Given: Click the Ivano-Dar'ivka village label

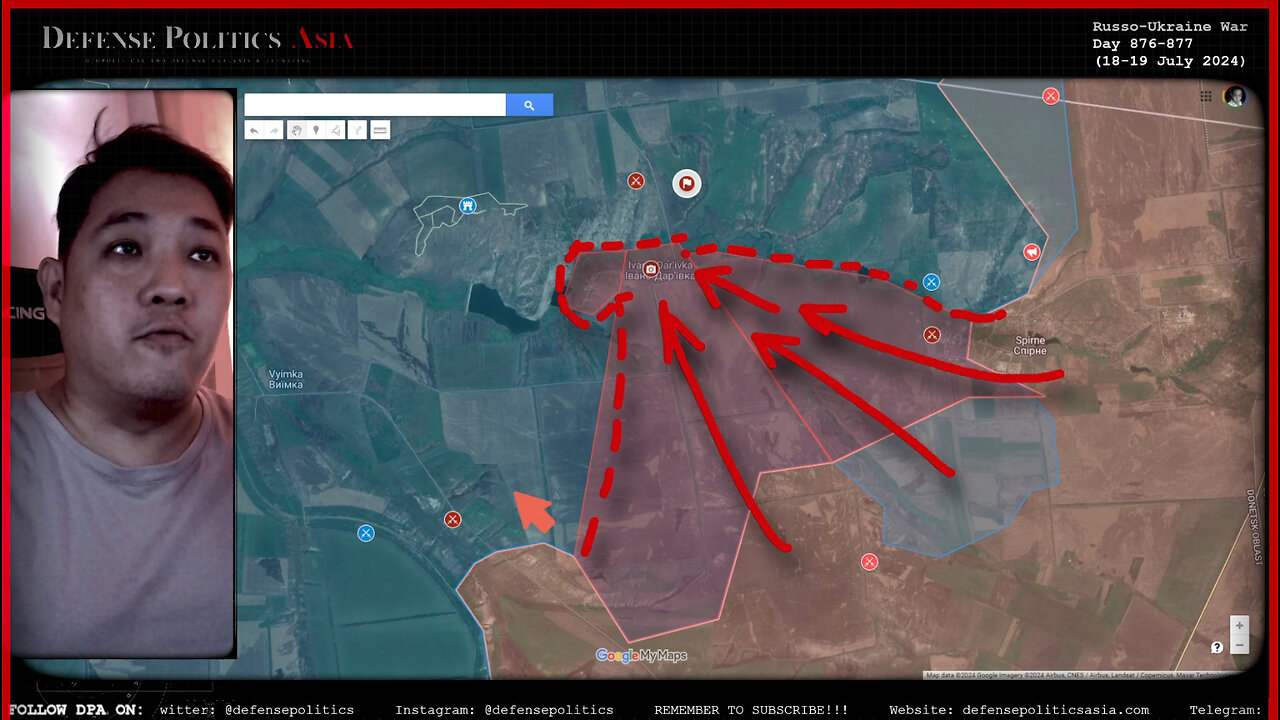Looking at the screenshot, I should (661, 270).
